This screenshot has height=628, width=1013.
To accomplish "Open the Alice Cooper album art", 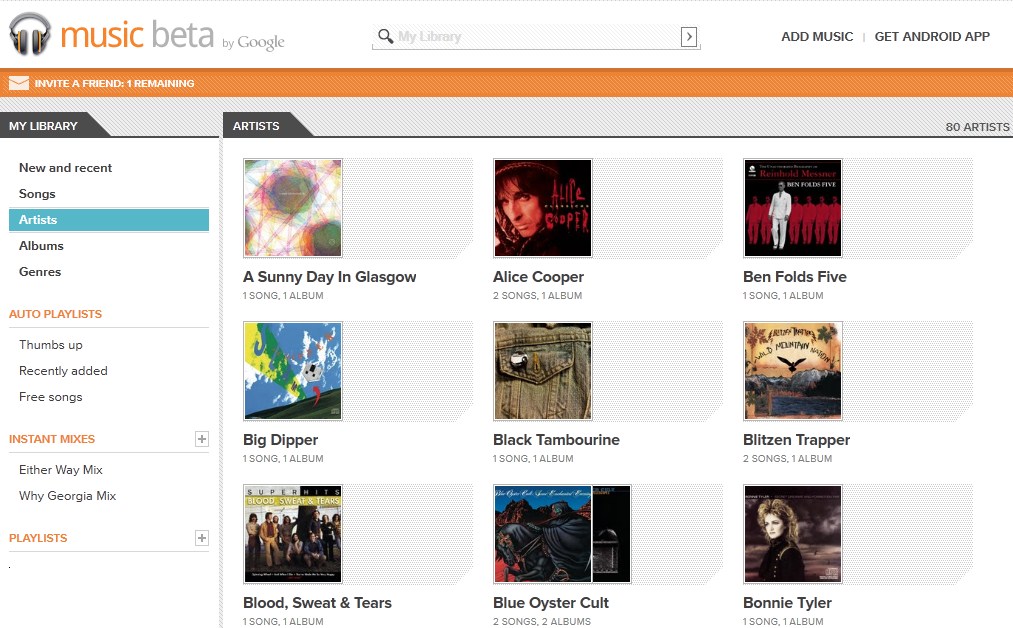I will click(543, 208).
